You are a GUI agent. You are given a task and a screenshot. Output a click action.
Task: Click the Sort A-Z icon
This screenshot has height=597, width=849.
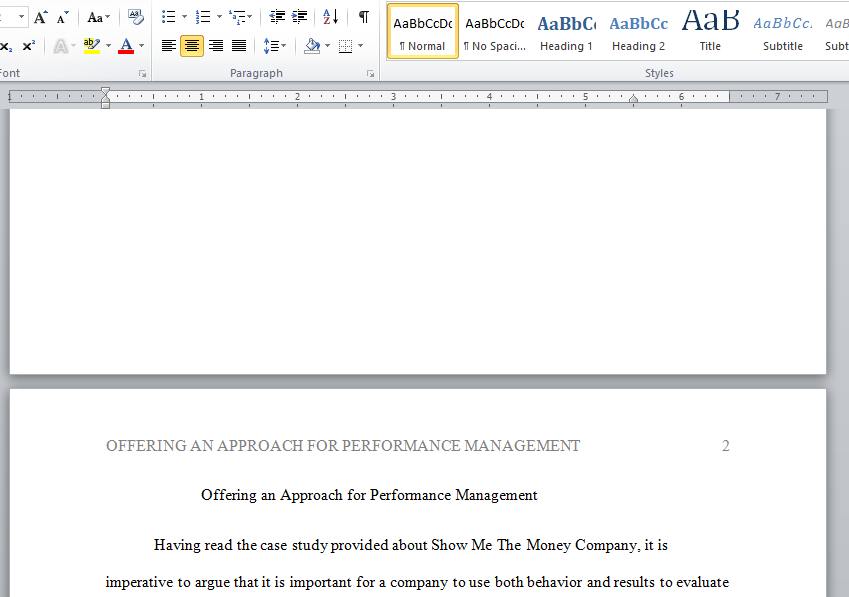point(330,17)
